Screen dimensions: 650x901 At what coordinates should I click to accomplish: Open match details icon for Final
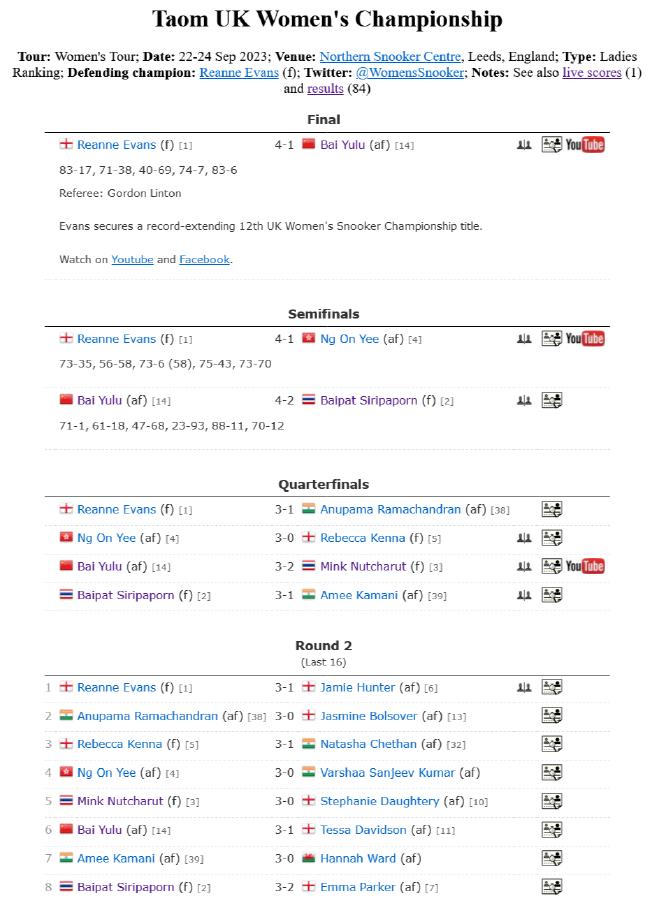[552, 145]
